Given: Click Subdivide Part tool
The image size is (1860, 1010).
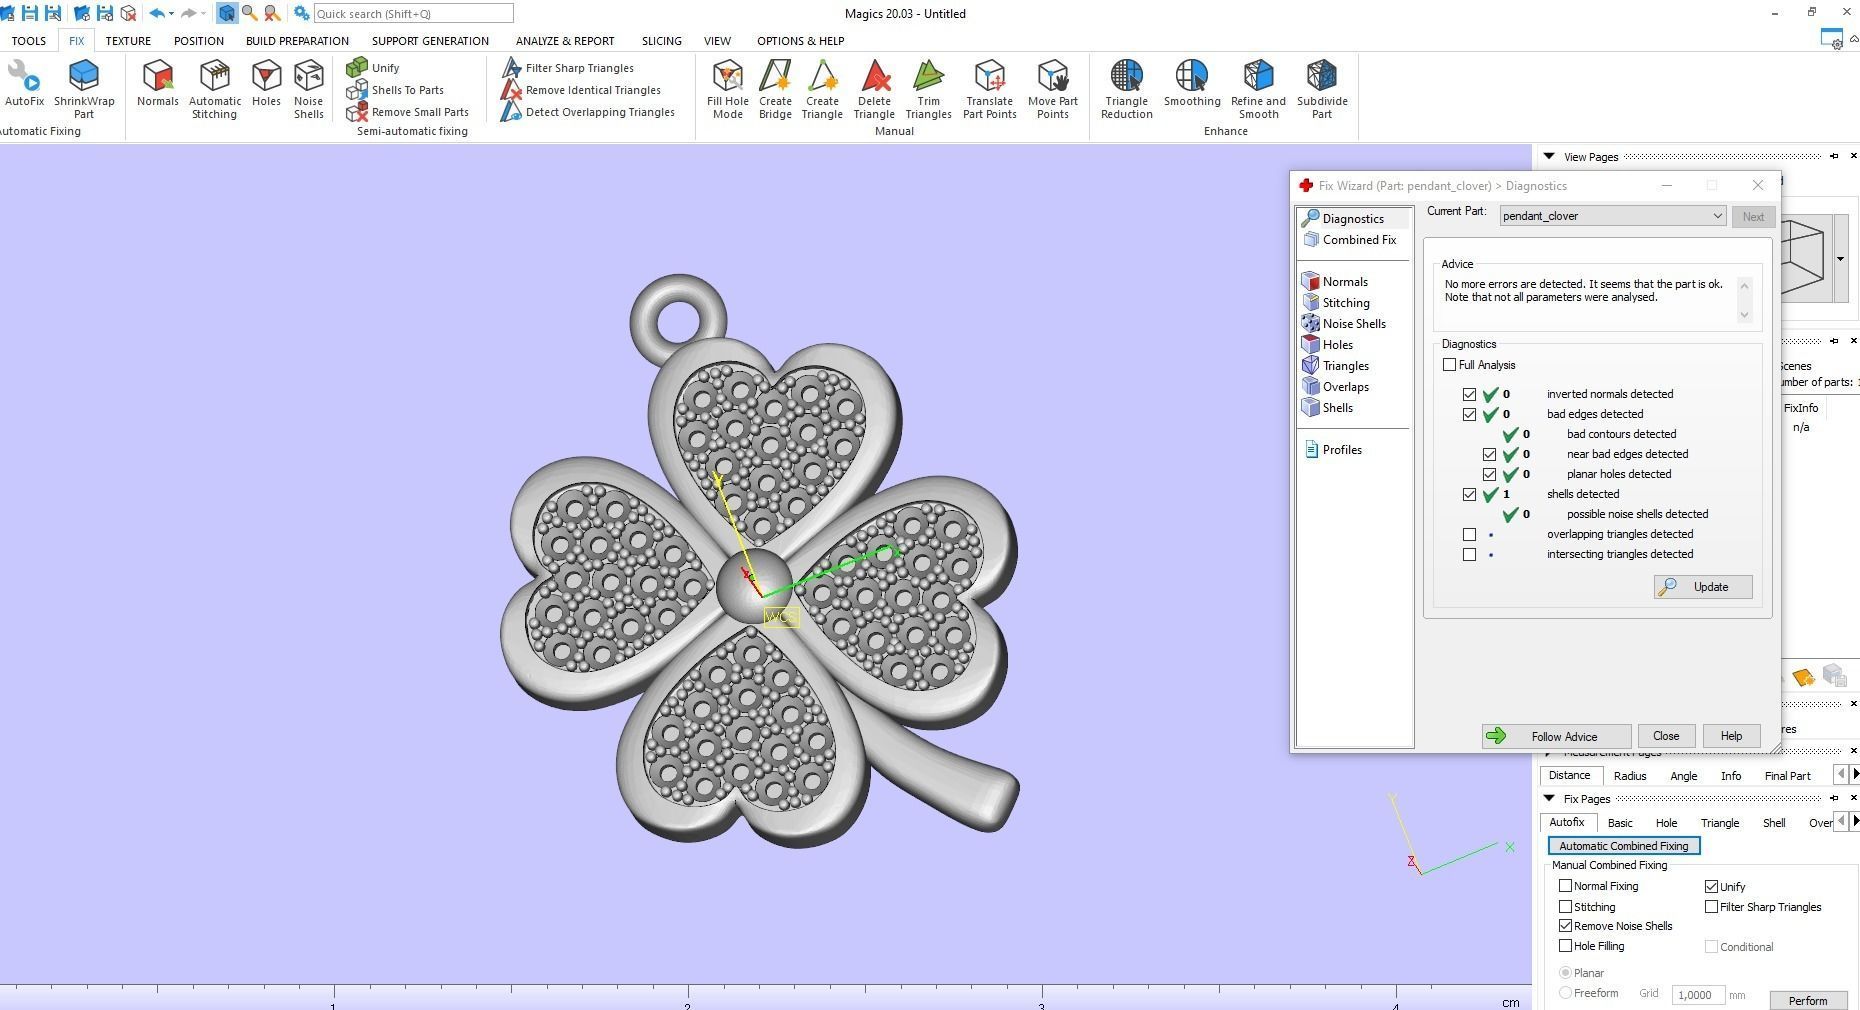Looking at the screenshot, I should 1322,89.
